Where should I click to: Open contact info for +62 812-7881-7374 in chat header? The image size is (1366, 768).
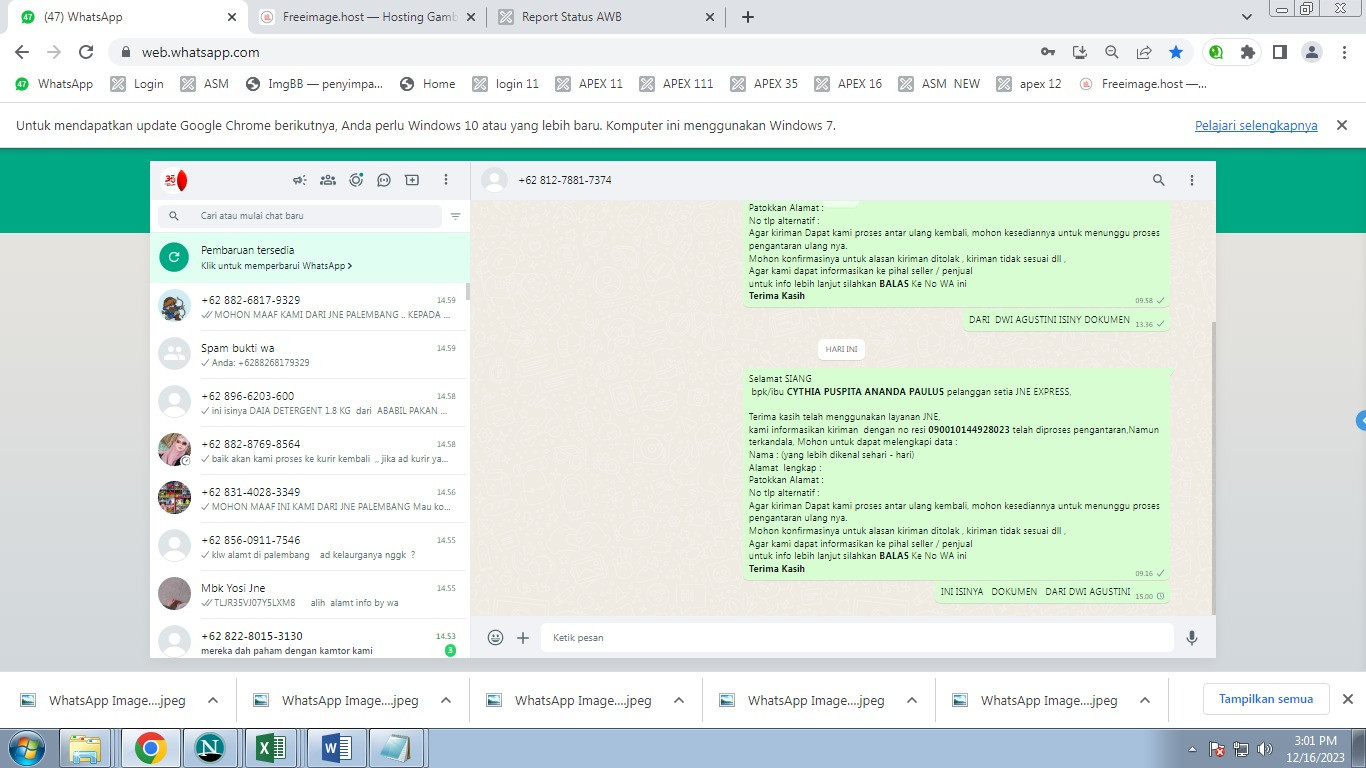click(564, 180)
